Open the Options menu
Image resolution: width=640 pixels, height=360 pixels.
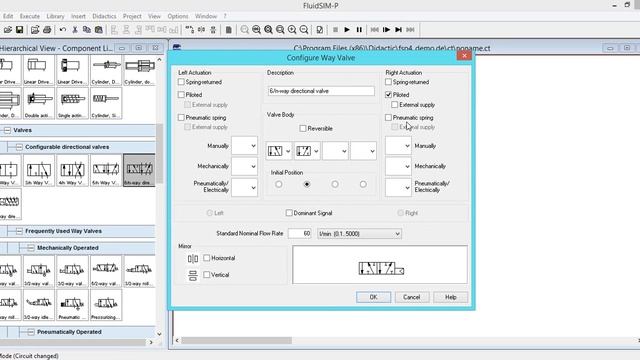click(178, 16)
